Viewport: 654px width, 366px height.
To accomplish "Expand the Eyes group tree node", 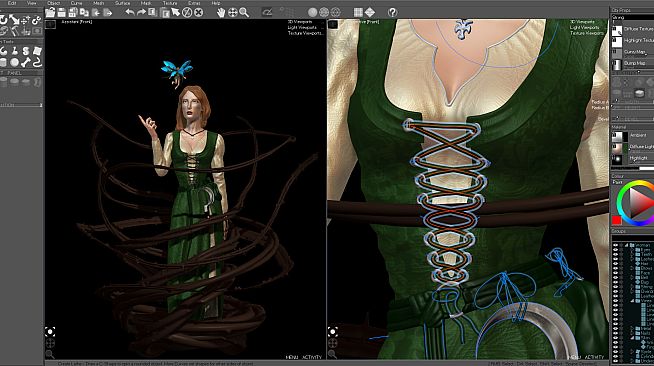I will click(632, 250).
